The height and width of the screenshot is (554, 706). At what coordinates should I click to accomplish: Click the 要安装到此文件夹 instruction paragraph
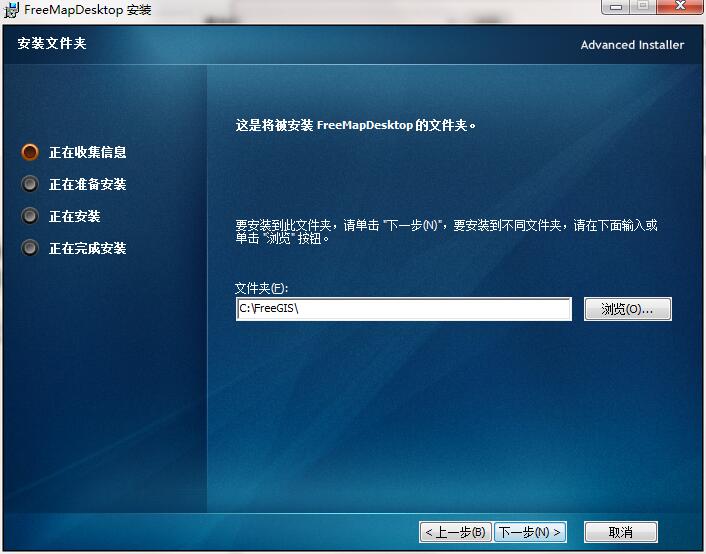point(446,232)
